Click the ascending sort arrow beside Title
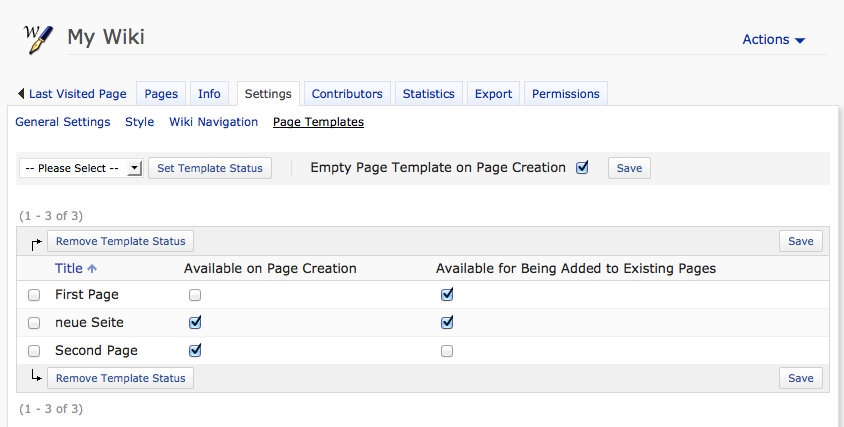 93,269
